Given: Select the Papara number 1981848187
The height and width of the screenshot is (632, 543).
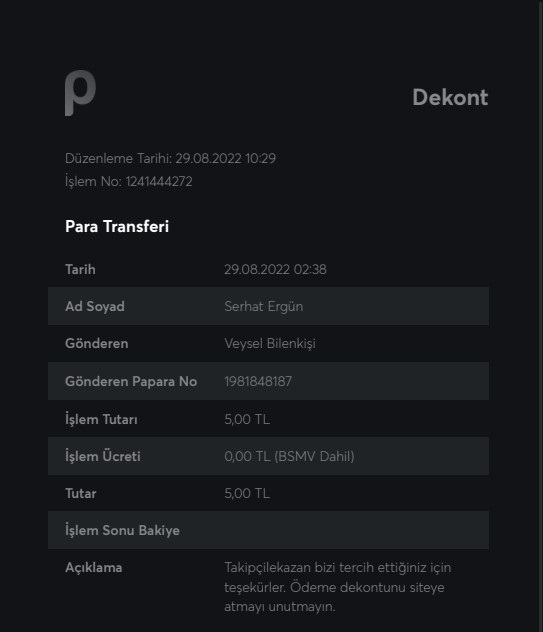Looking at the screenshot, I should pyautogui.click(x=258, y=381).
